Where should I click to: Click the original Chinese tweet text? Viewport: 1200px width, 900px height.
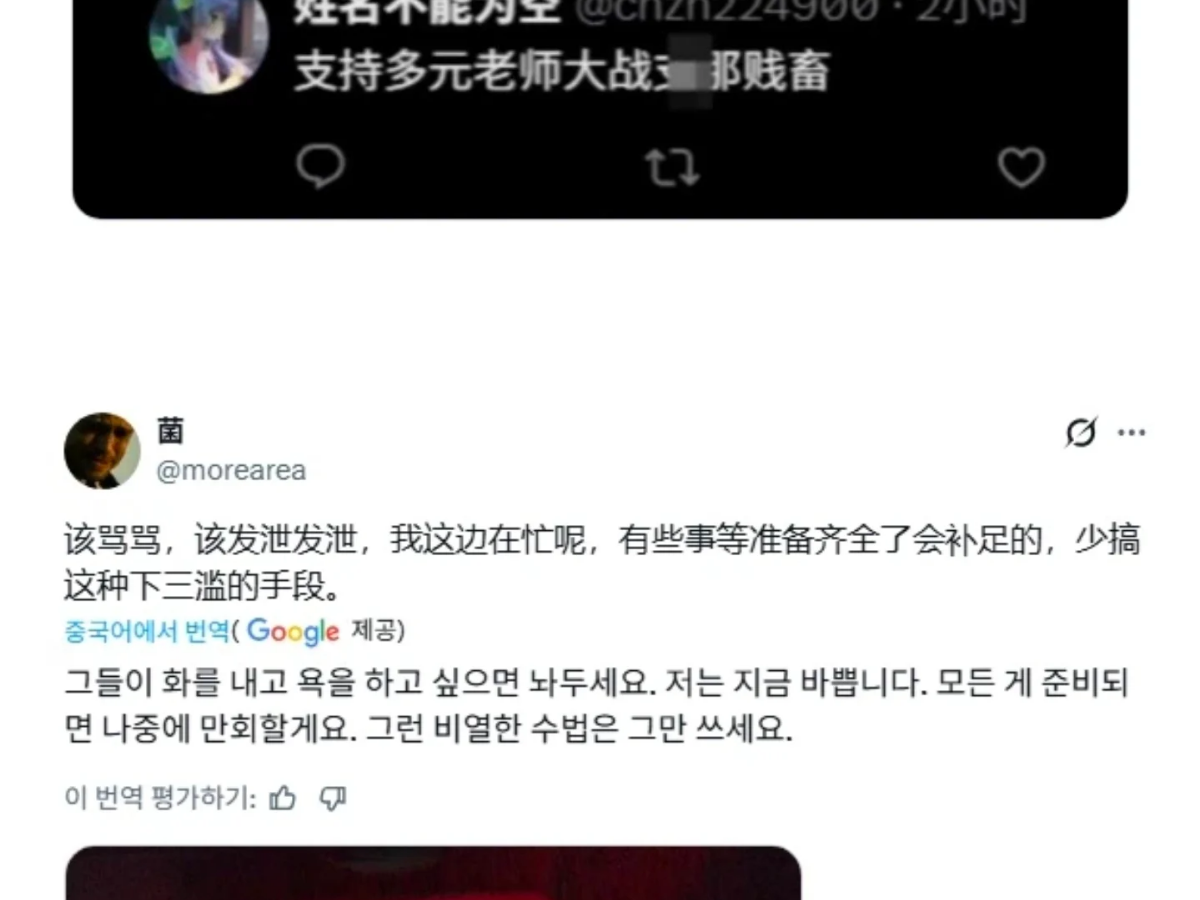pos(602,563)
